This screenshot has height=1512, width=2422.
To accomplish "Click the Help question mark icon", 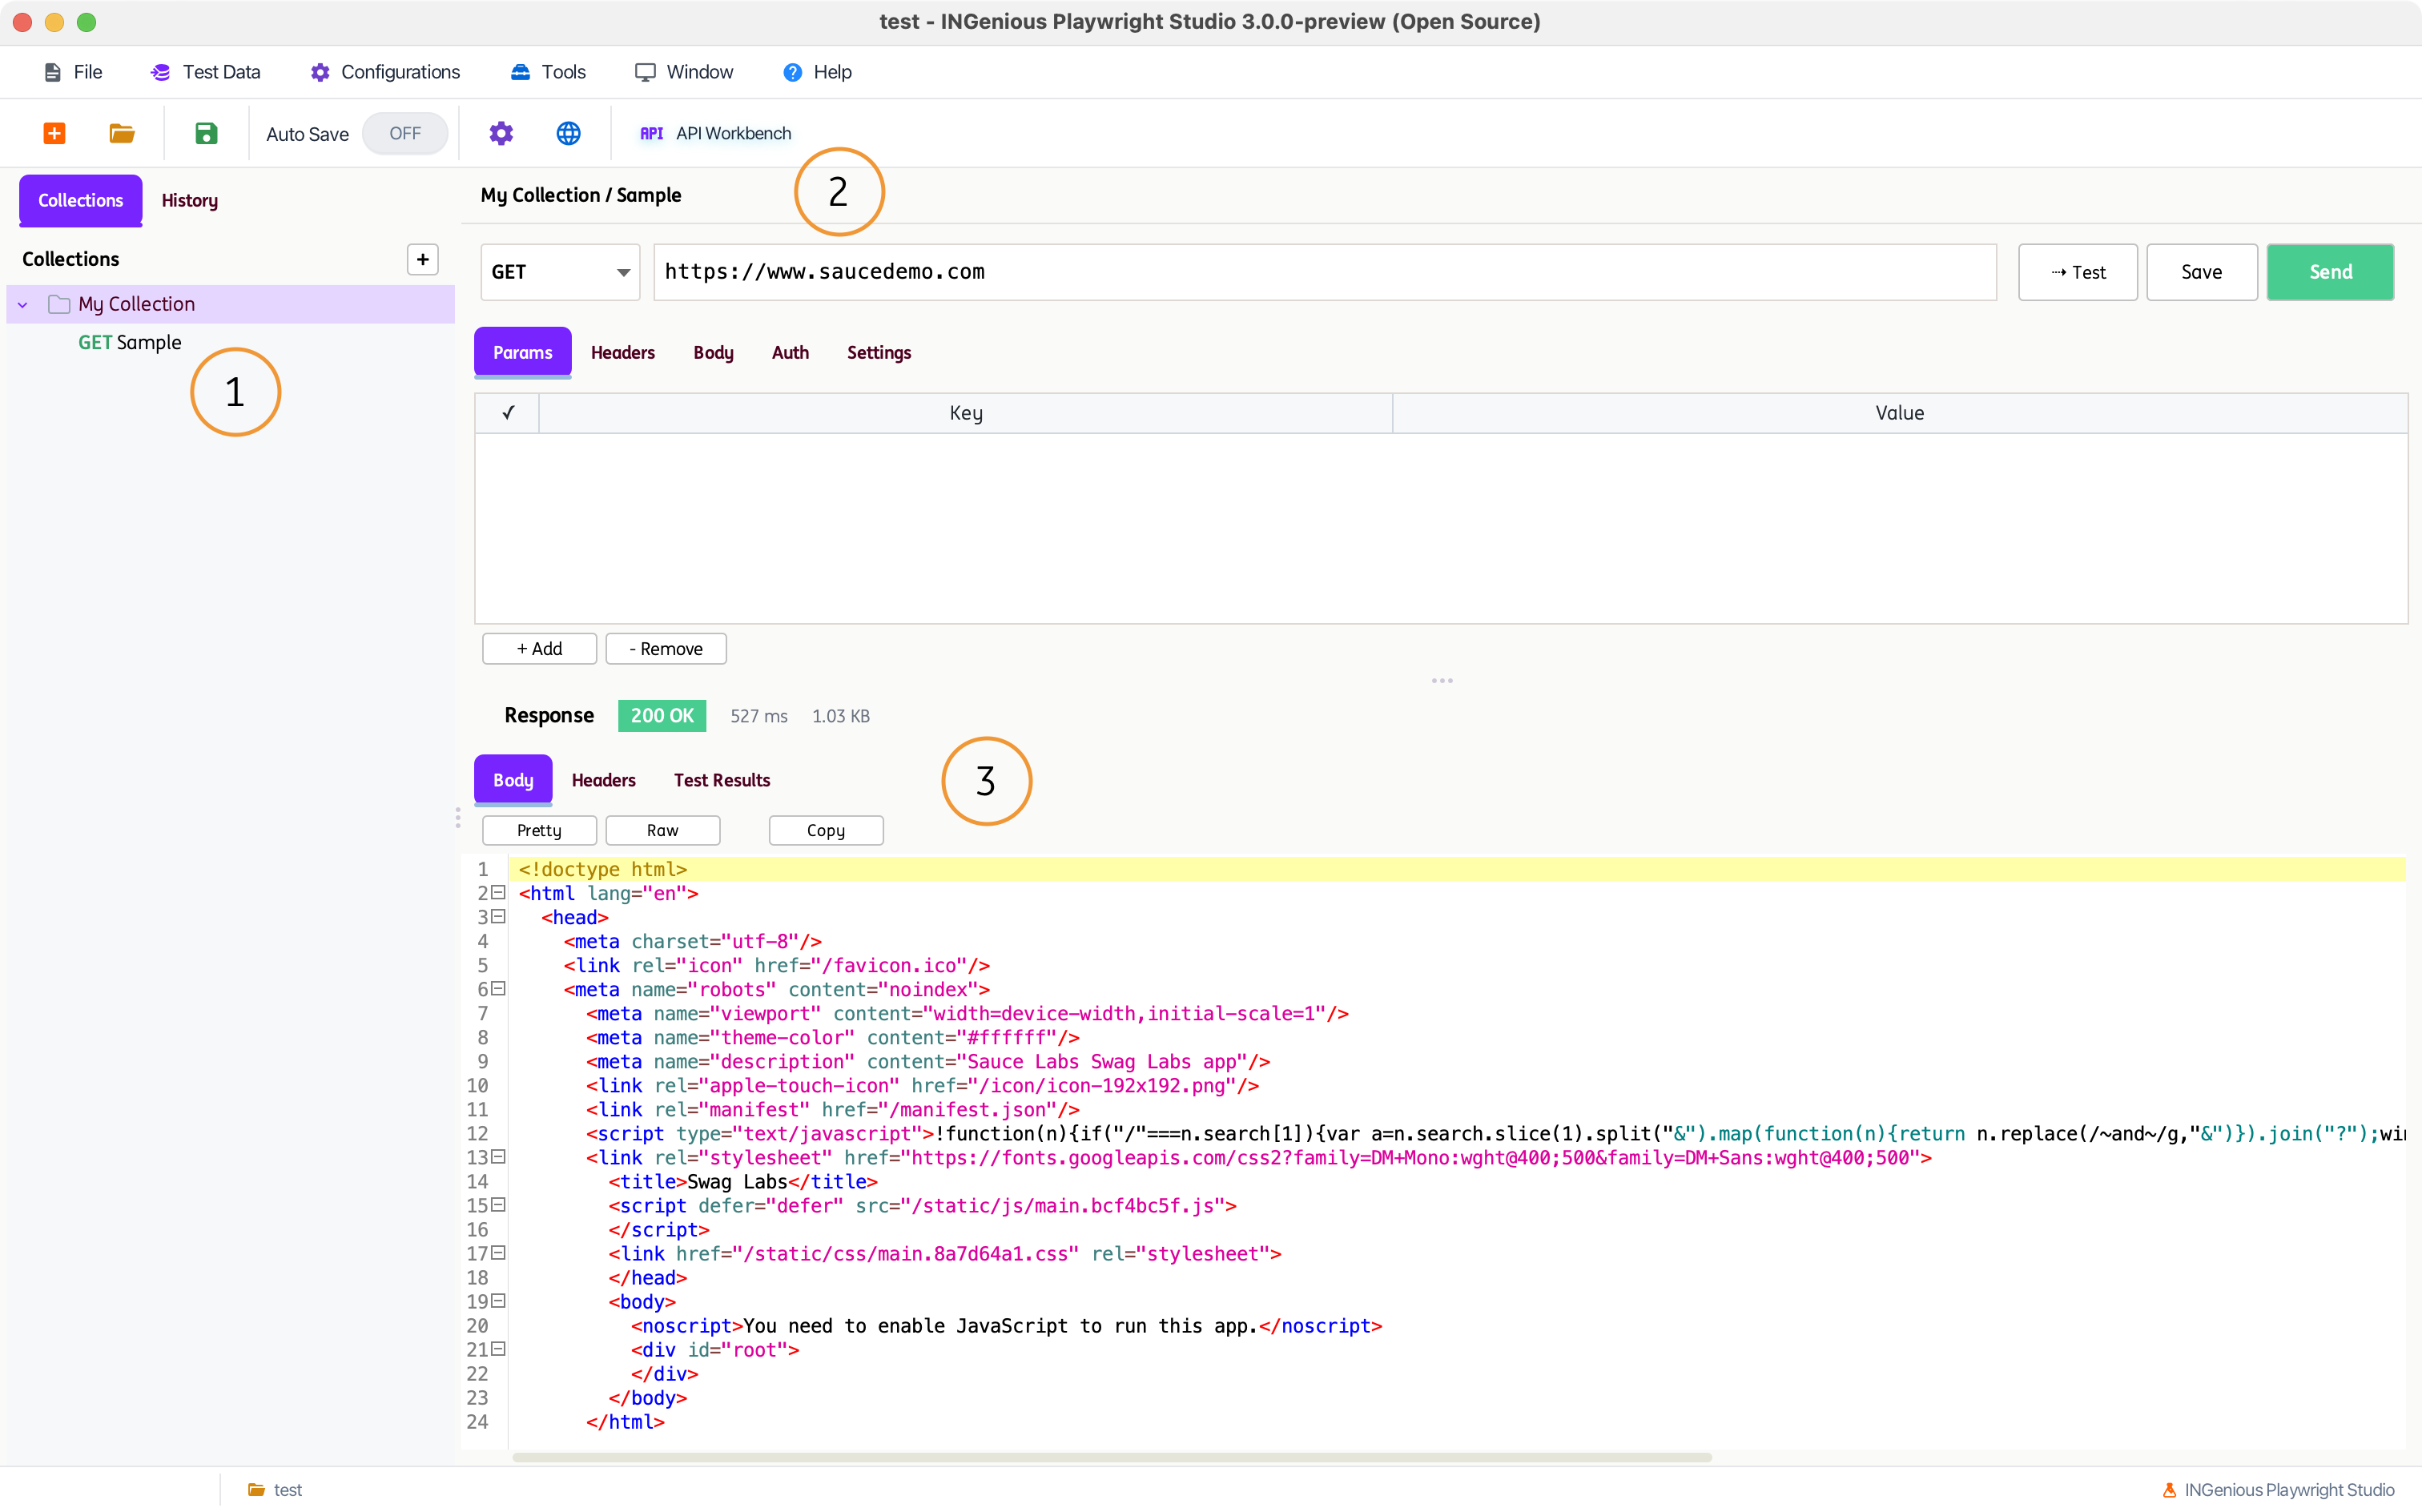I will pyautogui.click(x=792, y=72).
